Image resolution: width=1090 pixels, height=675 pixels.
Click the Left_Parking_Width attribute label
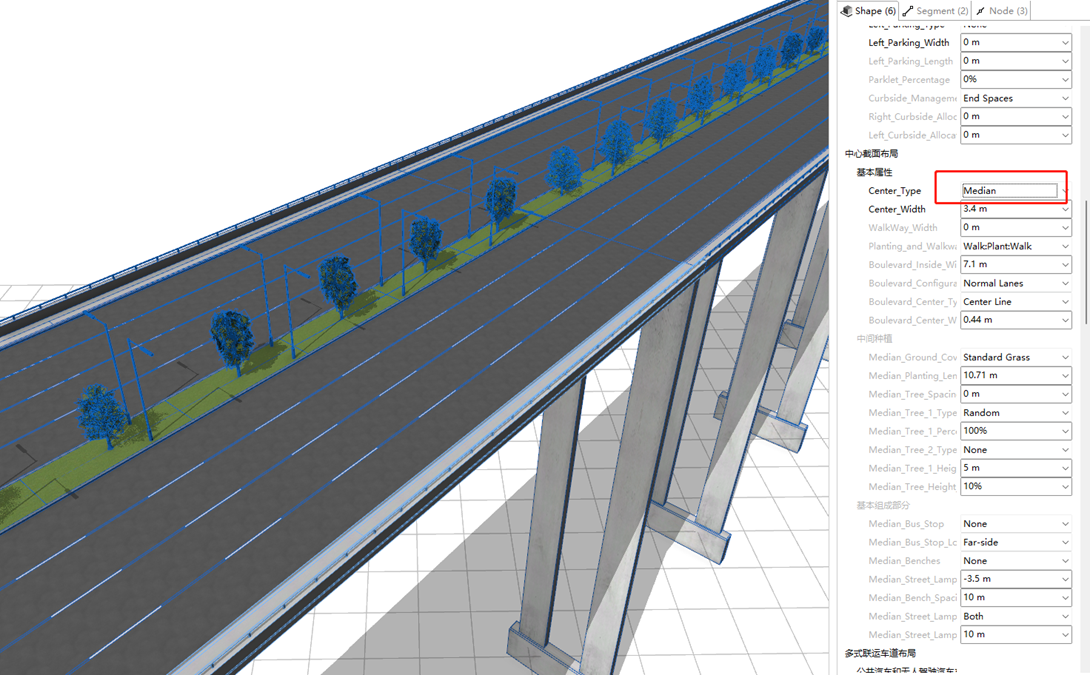(x=909, y=43)
